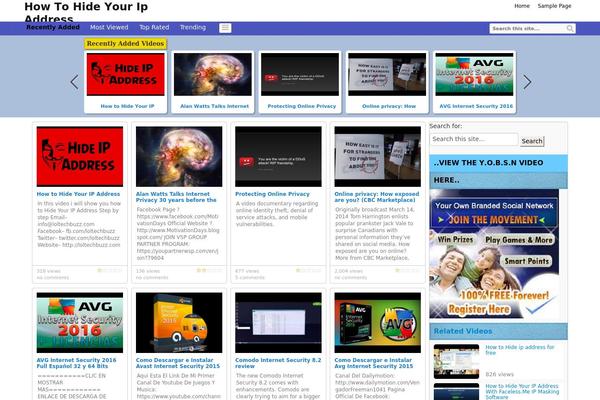This screenshot has height=400, width=600.
Task: Open grid thumbnail AVG Internet Security 2016 Licencias
Action: 80,323
